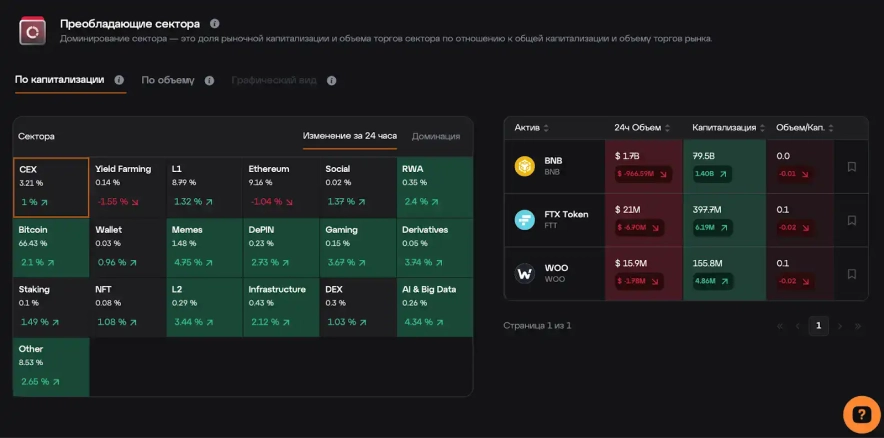Click info icon beside По капитализации tab
Image resolution: width=884 pixels, height=438 pixels.
click(x=119, y=80)
